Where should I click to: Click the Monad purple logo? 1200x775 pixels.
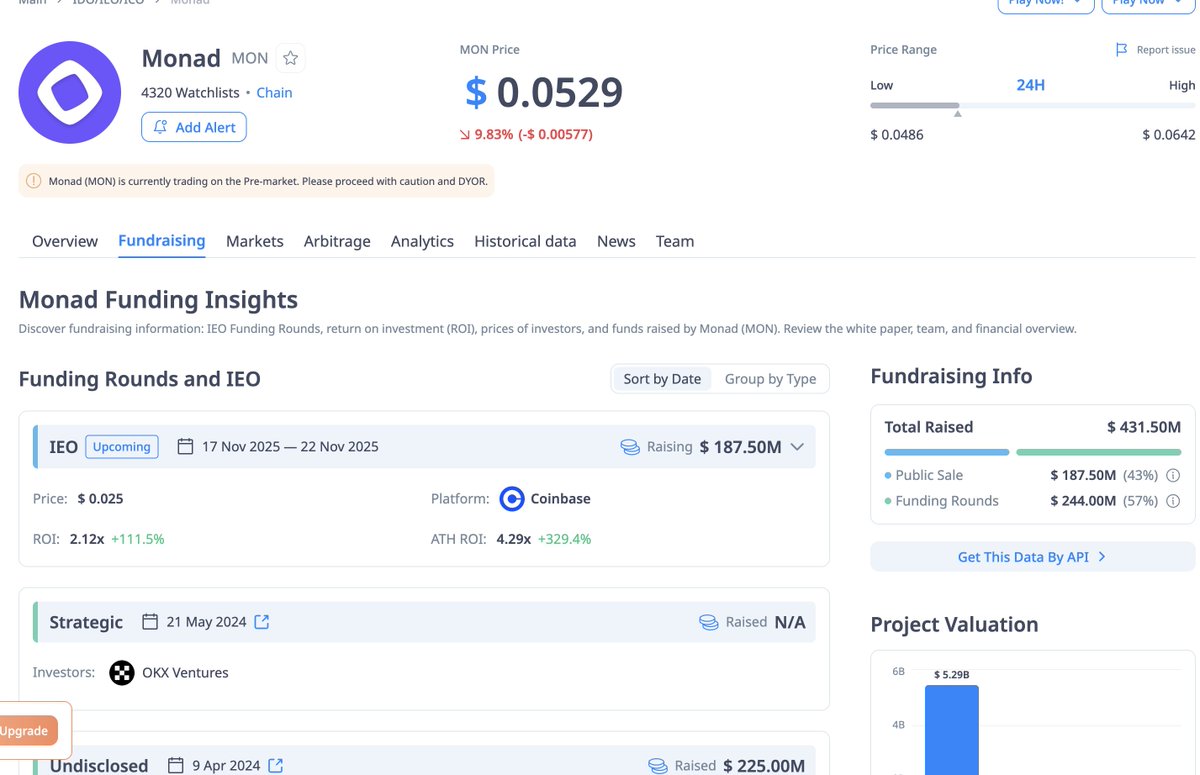(x=69, y=92)
